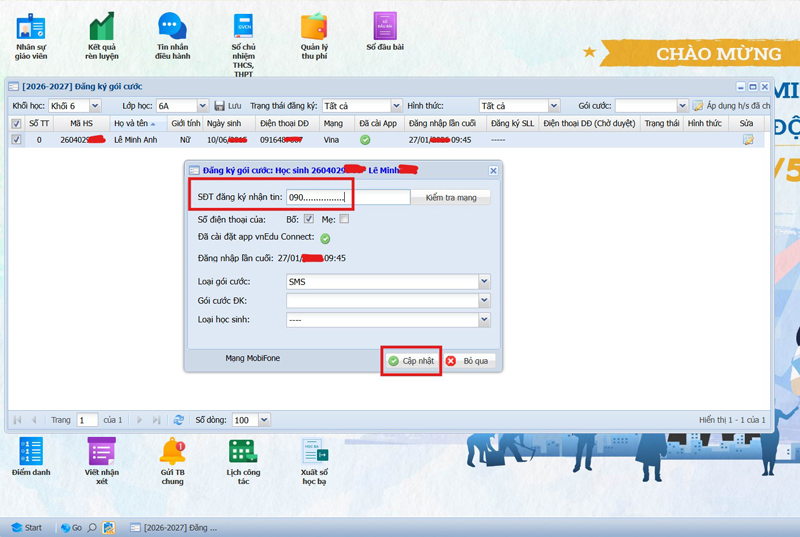Expand the Loại gói cước dropdown
Image resolution: width=800 pixels, height=537 pixels.
484,282
